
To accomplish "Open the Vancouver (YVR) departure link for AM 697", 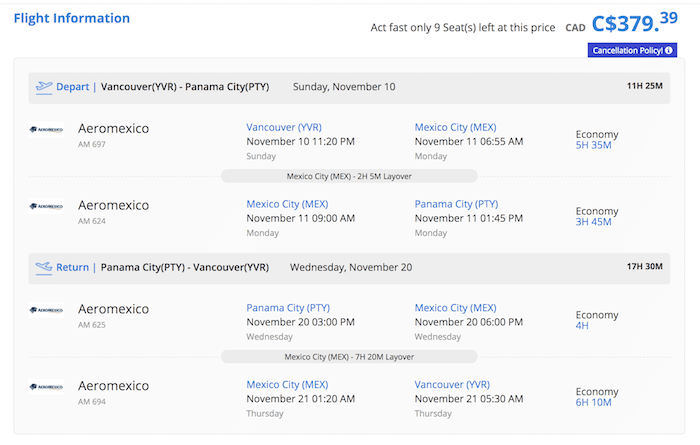I will click(x=284, y=127).
